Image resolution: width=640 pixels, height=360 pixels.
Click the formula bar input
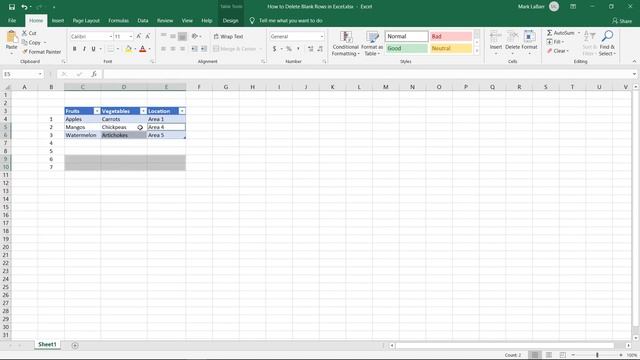(x=367, y=74)
